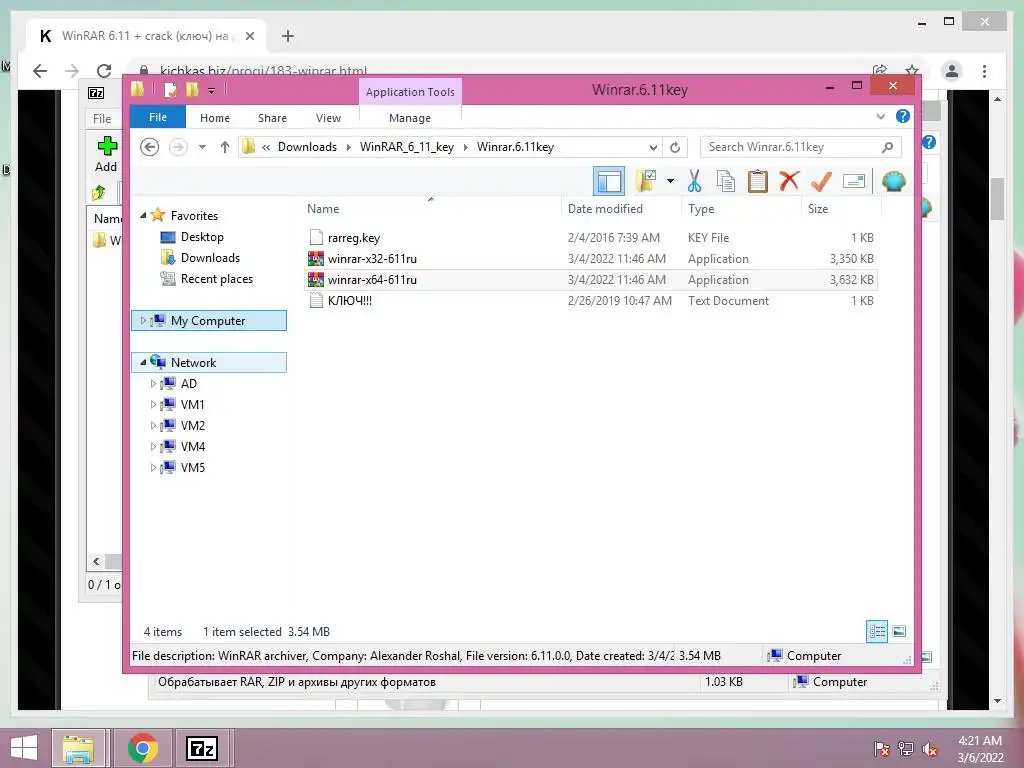This screenshot has width=1024, height=768.
Task: Click the WinRAR_6_11_key breadcrumb segment
Action: click(x=406, y=147)
